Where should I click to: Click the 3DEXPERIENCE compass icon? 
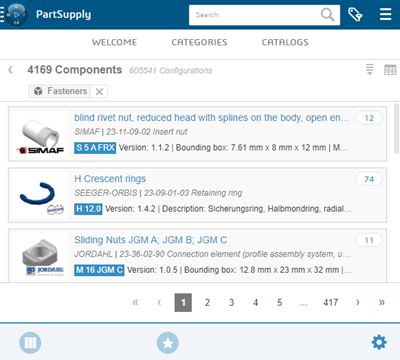point(17,15)
